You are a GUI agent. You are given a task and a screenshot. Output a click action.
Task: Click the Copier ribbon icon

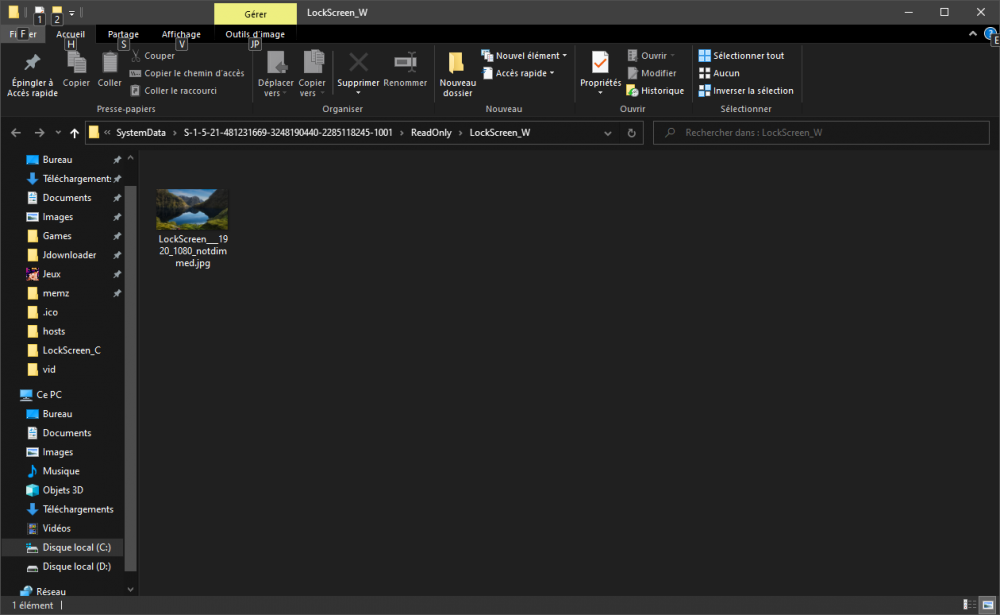point(76,69)
